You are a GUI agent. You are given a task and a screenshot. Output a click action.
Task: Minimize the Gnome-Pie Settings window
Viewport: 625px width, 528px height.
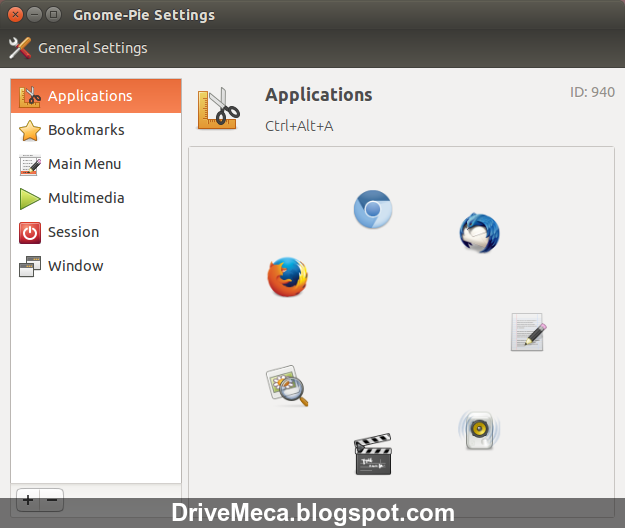pyautogui.click(x=34, y=15)
